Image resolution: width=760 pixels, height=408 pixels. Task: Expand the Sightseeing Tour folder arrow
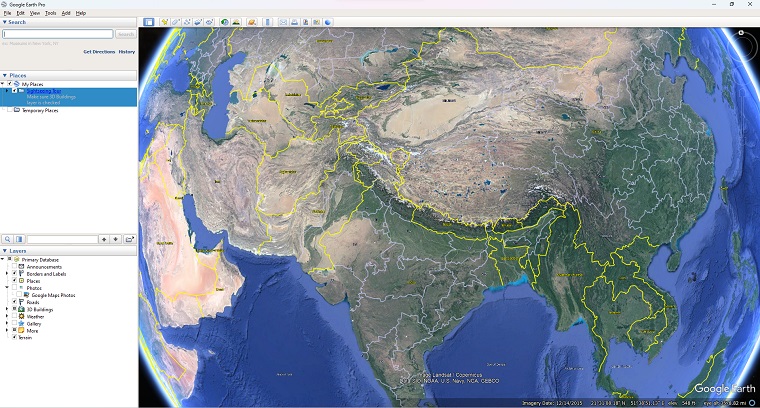[x=7, y=91]
